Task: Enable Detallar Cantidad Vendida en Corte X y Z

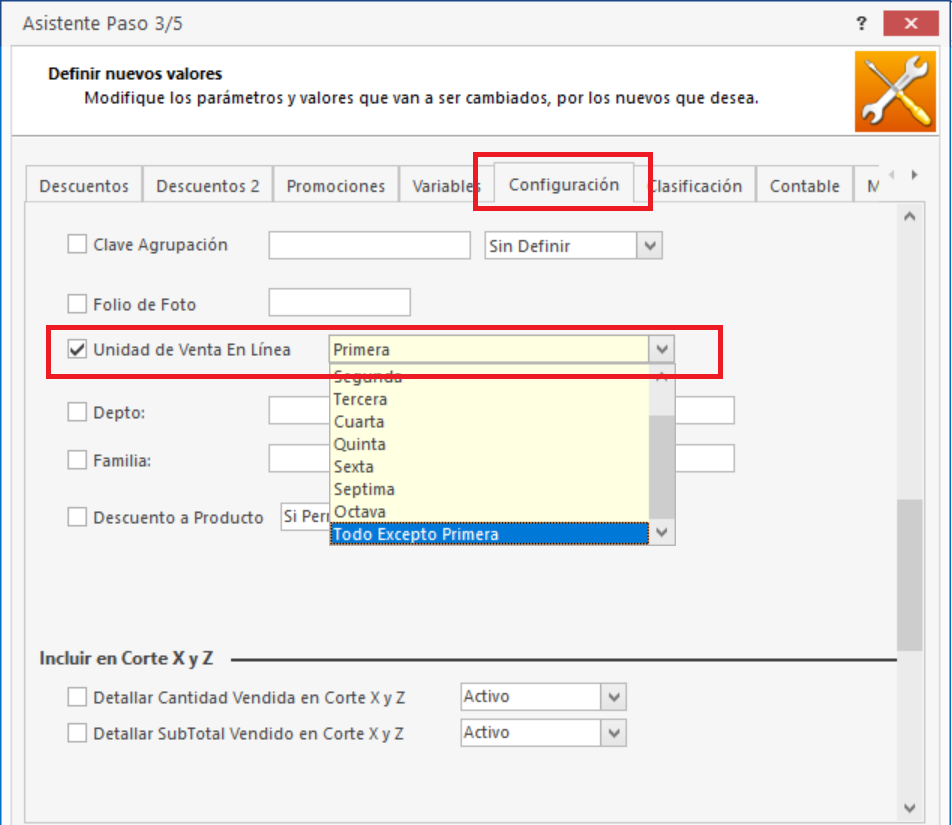Action: tap(76, 697)
